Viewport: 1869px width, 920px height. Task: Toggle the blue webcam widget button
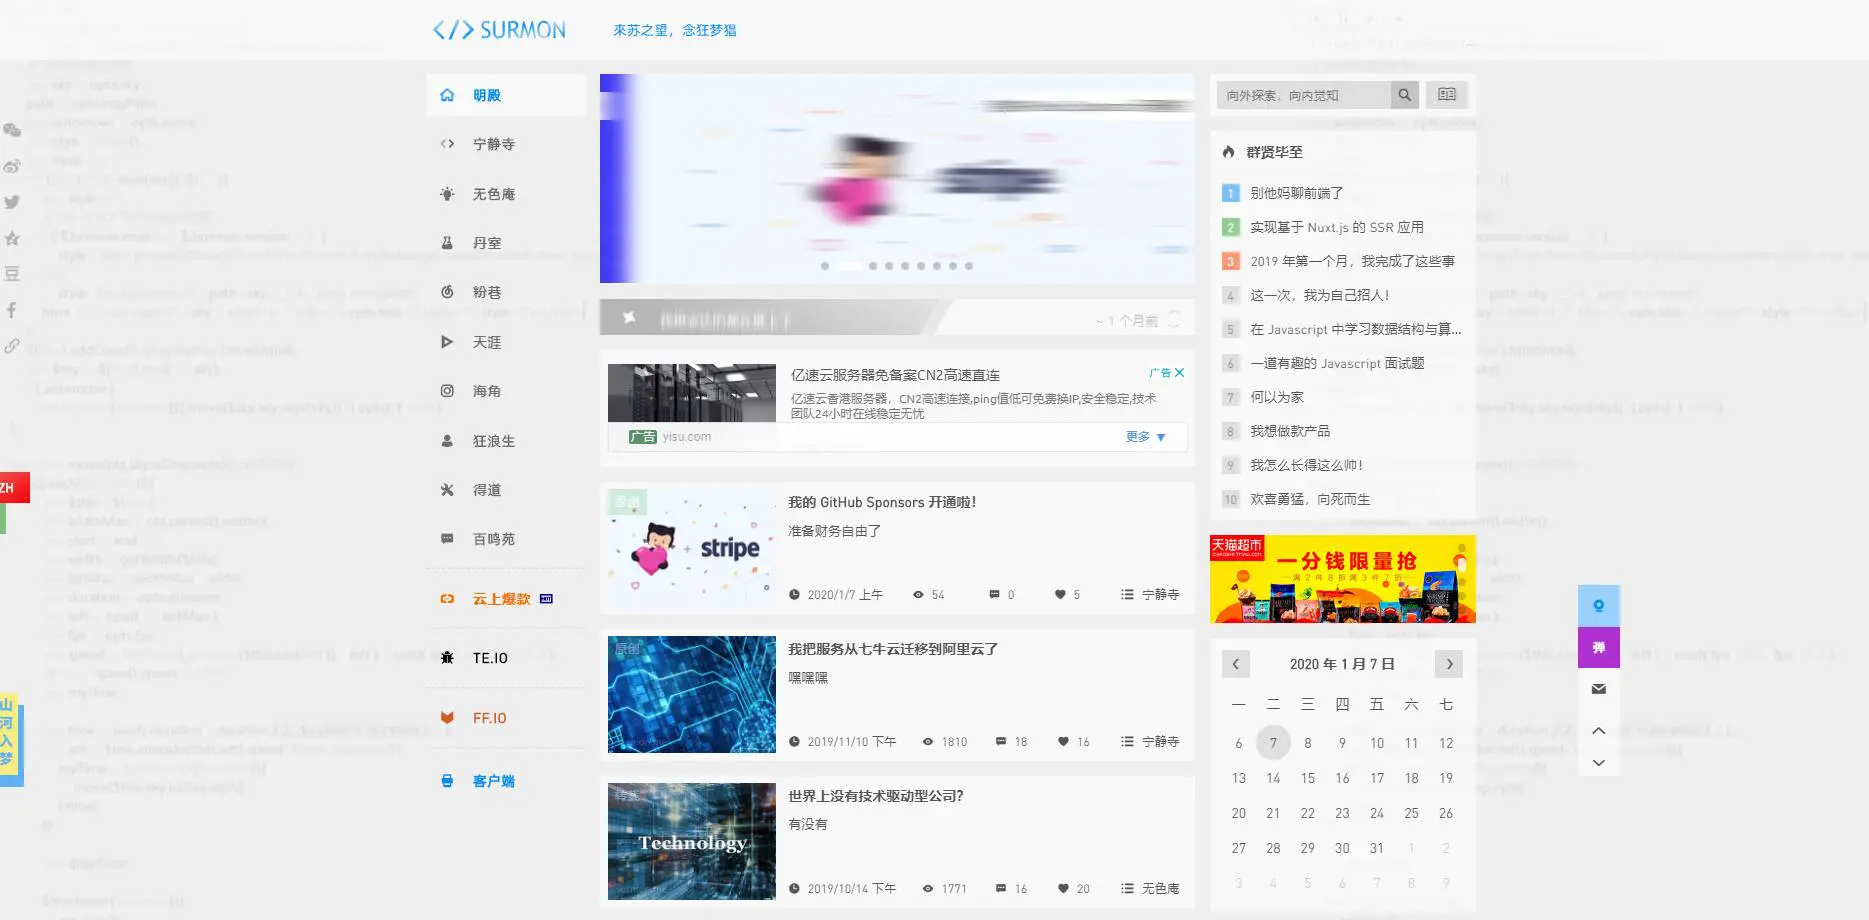tap(1598, 604)
